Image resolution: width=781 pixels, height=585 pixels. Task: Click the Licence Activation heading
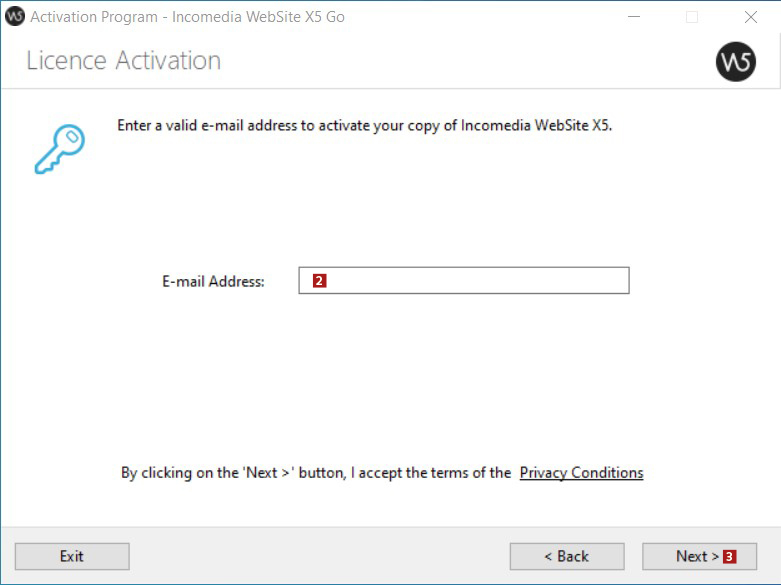[x=124, y=61]
